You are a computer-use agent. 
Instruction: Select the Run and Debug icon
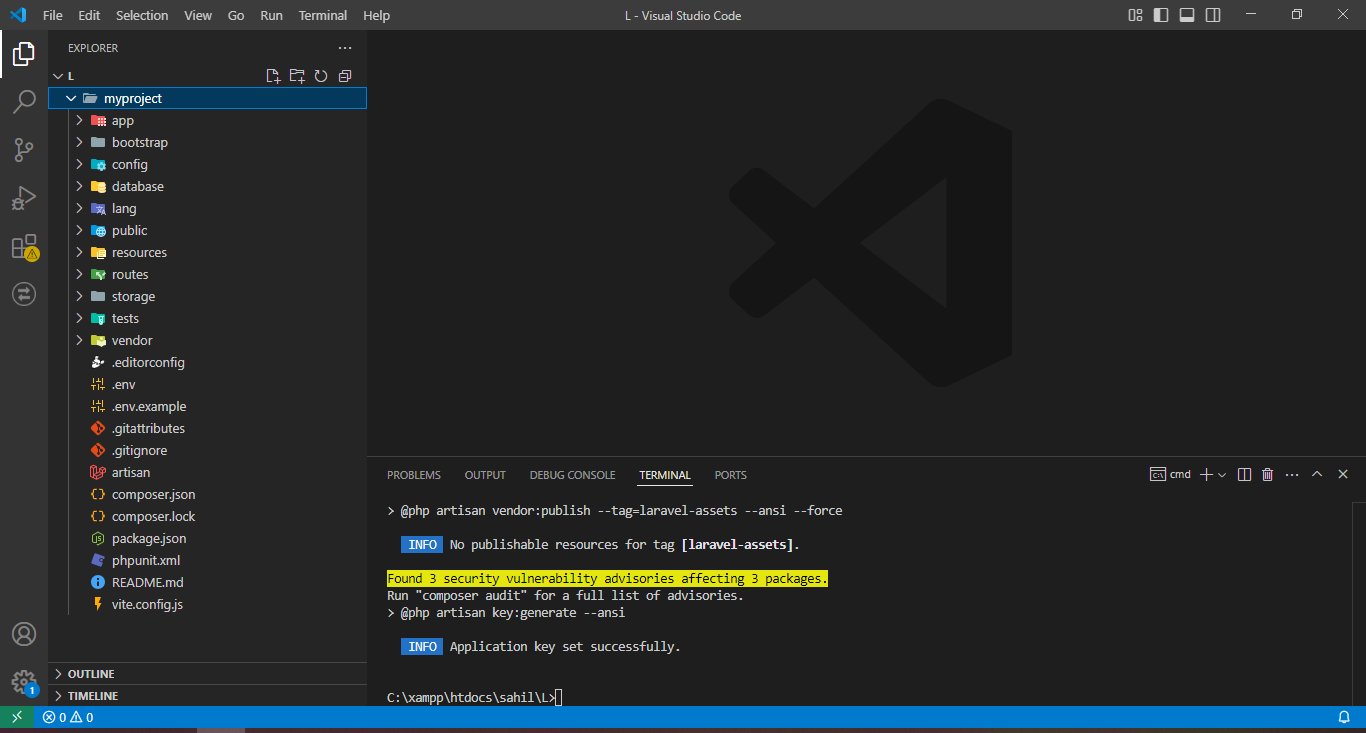(x=24, y=198)
